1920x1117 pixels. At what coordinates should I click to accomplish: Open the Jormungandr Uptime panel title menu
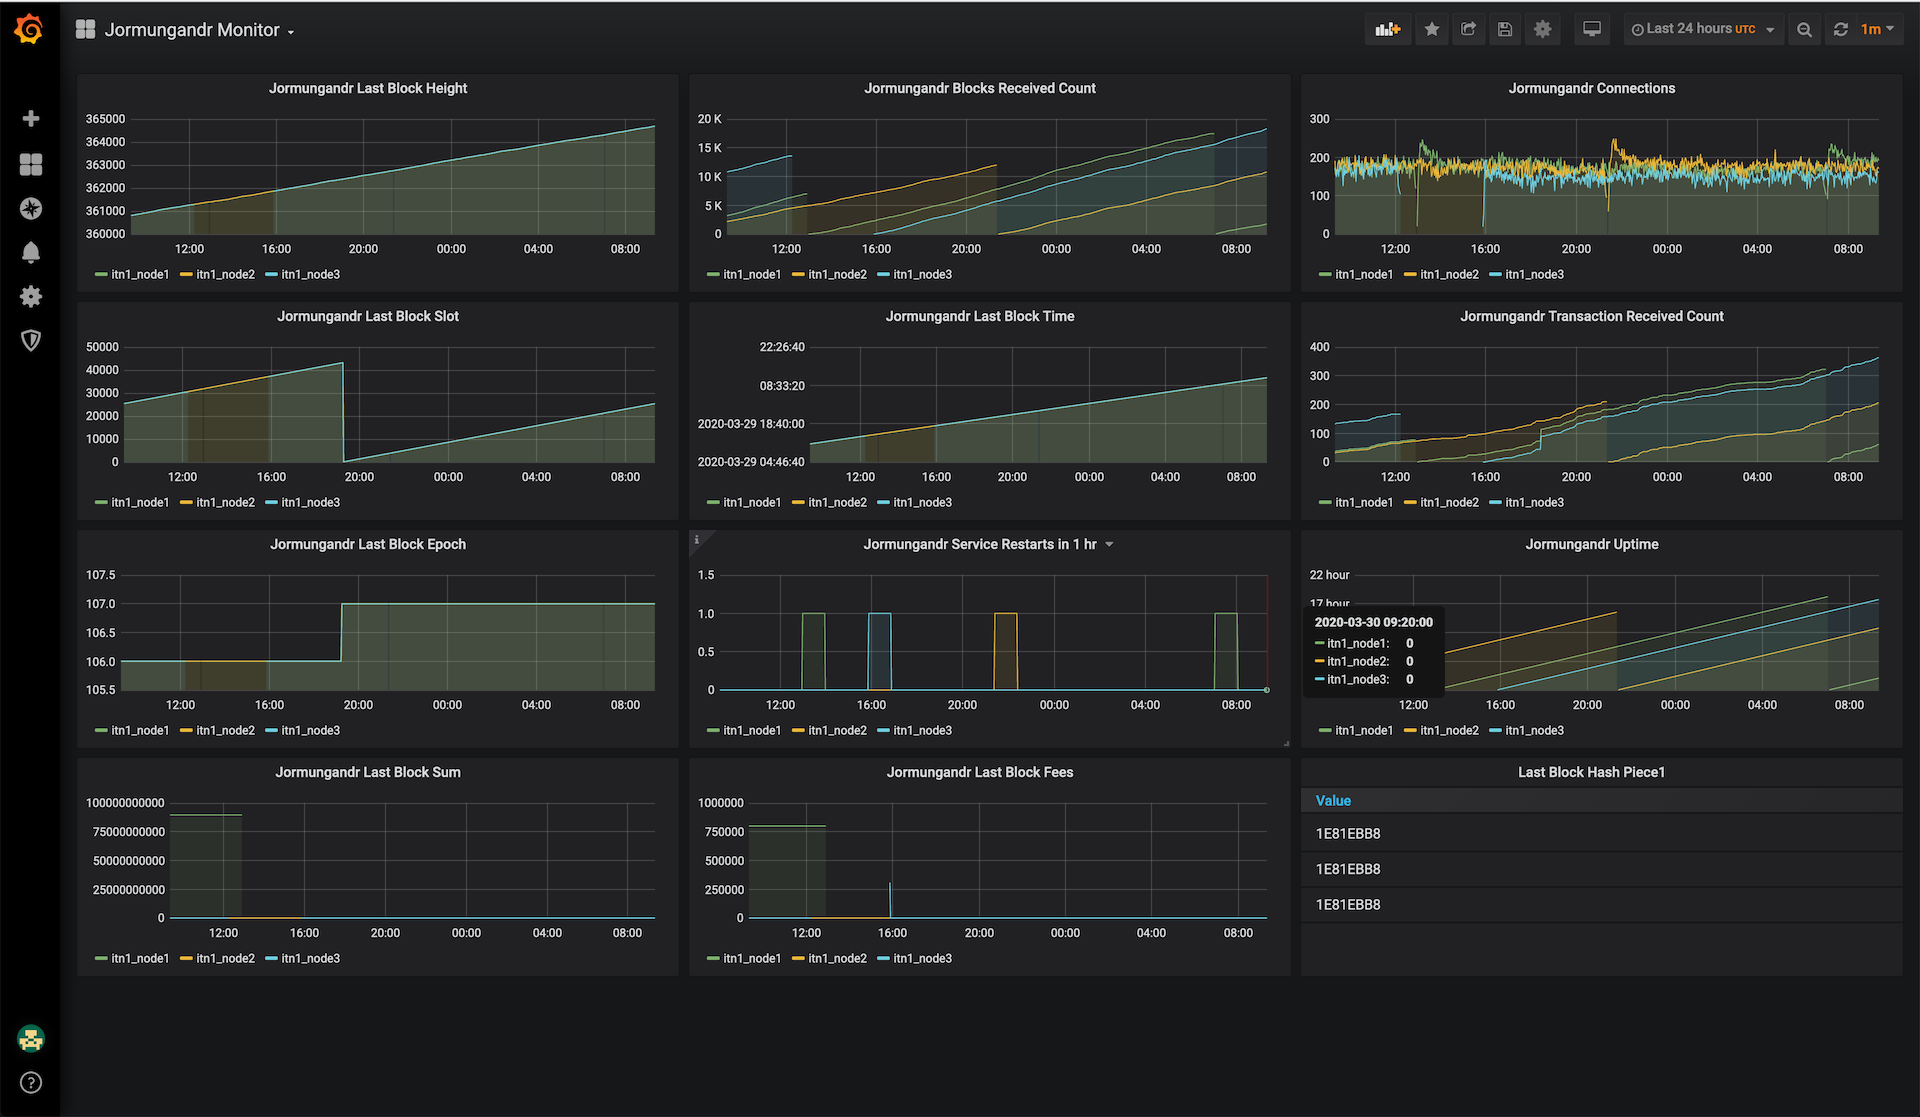coord(1592,544)
